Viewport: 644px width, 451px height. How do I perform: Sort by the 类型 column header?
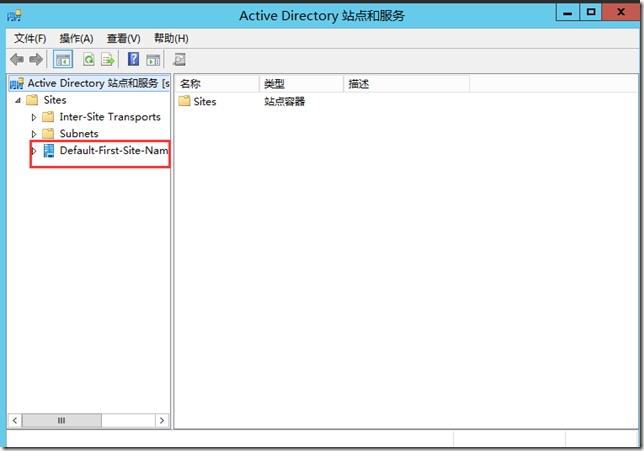(301, 84)
